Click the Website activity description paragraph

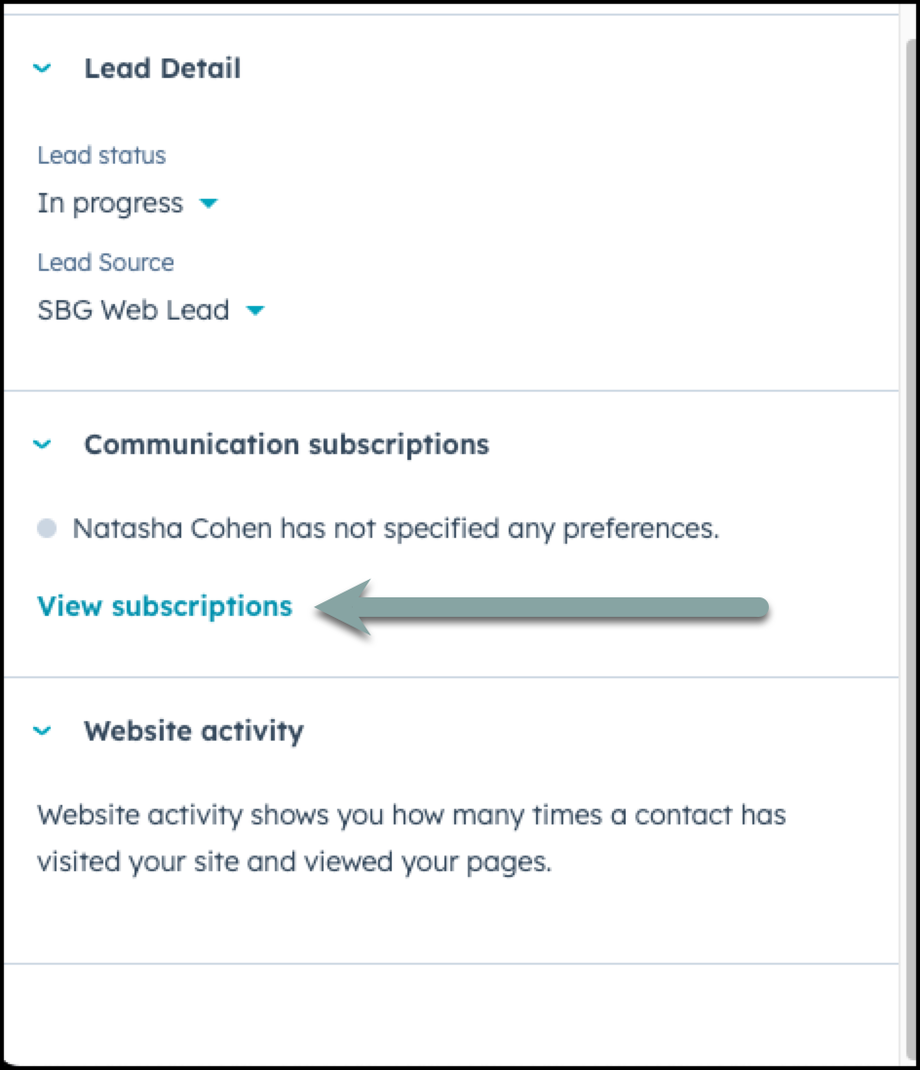[410, 838]
